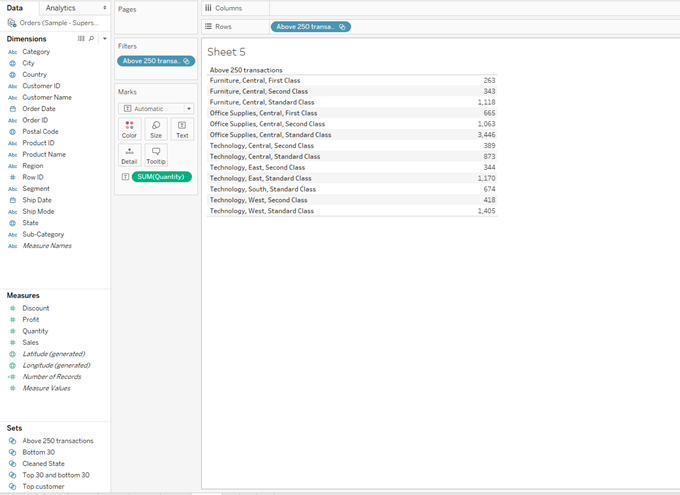Screen dimensions: 680x495
Task: Click the empty Columns shelf field
Action: click(474, 8)
